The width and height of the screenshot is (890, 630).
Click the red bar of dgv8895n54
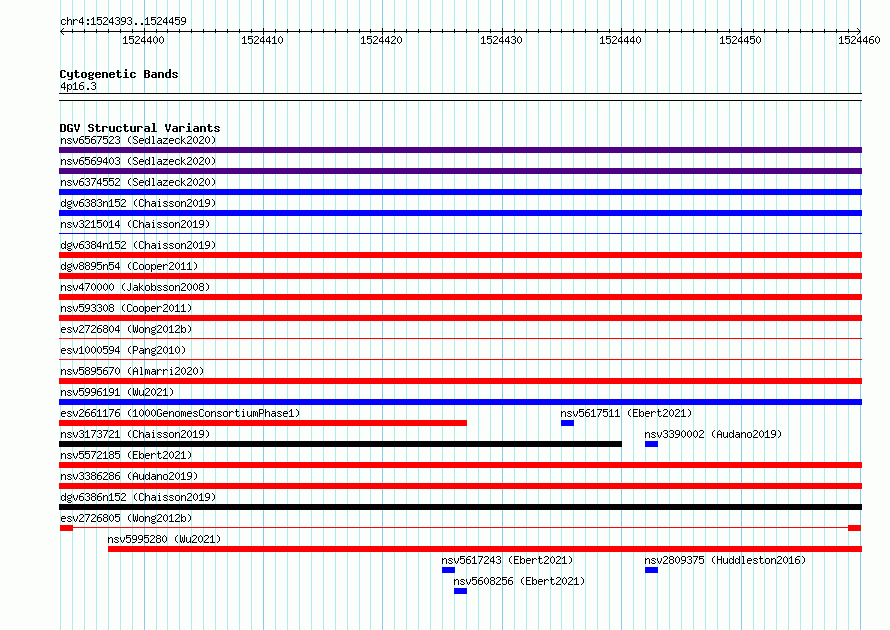pos(460,276)
